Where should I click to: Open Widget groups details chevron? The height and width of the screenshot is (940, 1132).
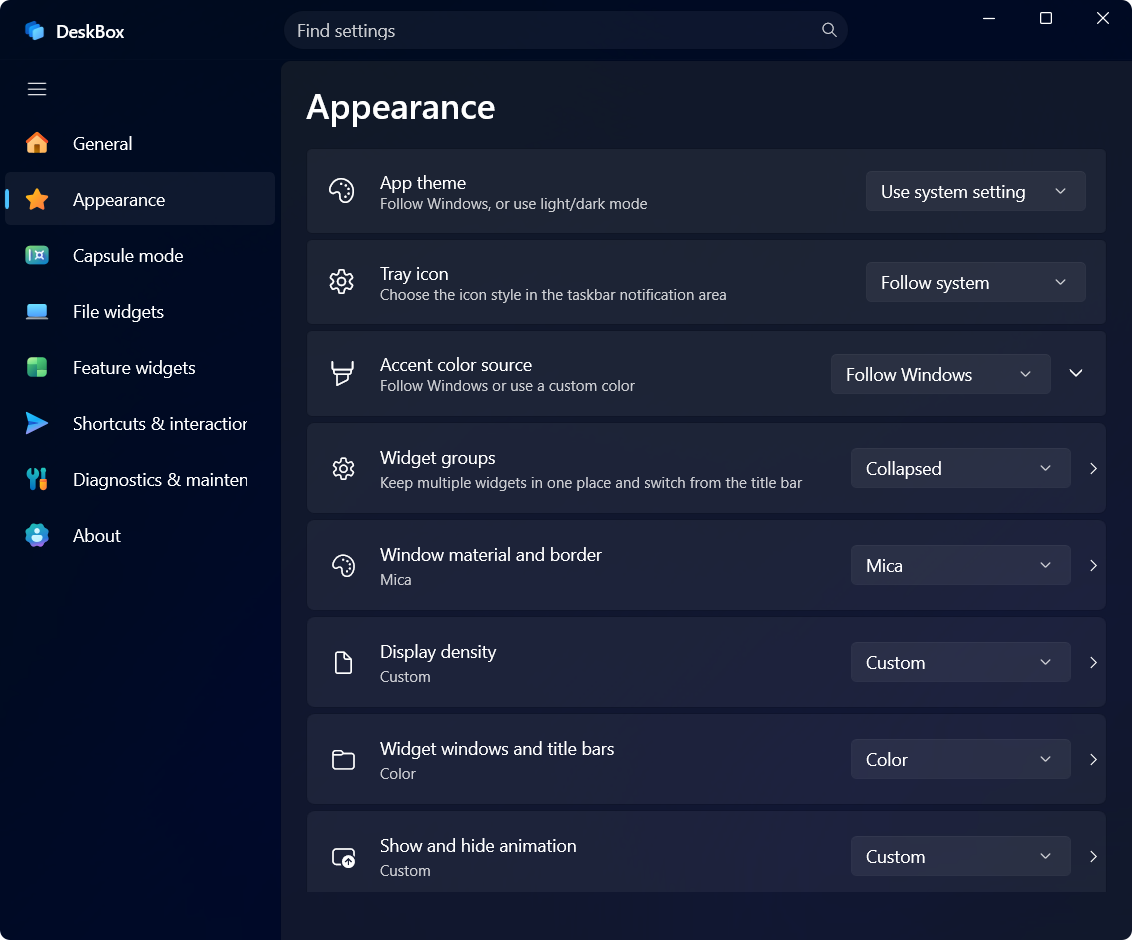point(1093,469)
